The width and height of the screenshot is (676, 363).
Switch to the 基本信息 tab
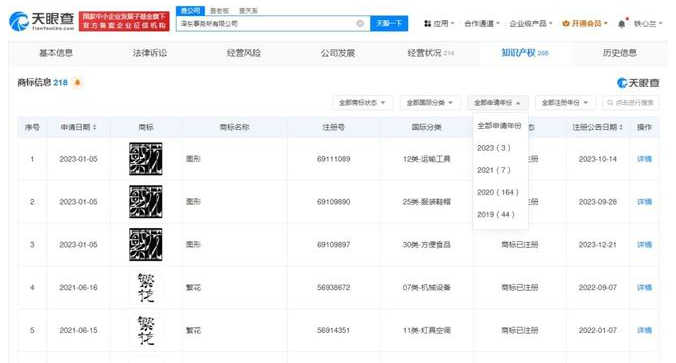pyautogui.click(x=56, y=53)
